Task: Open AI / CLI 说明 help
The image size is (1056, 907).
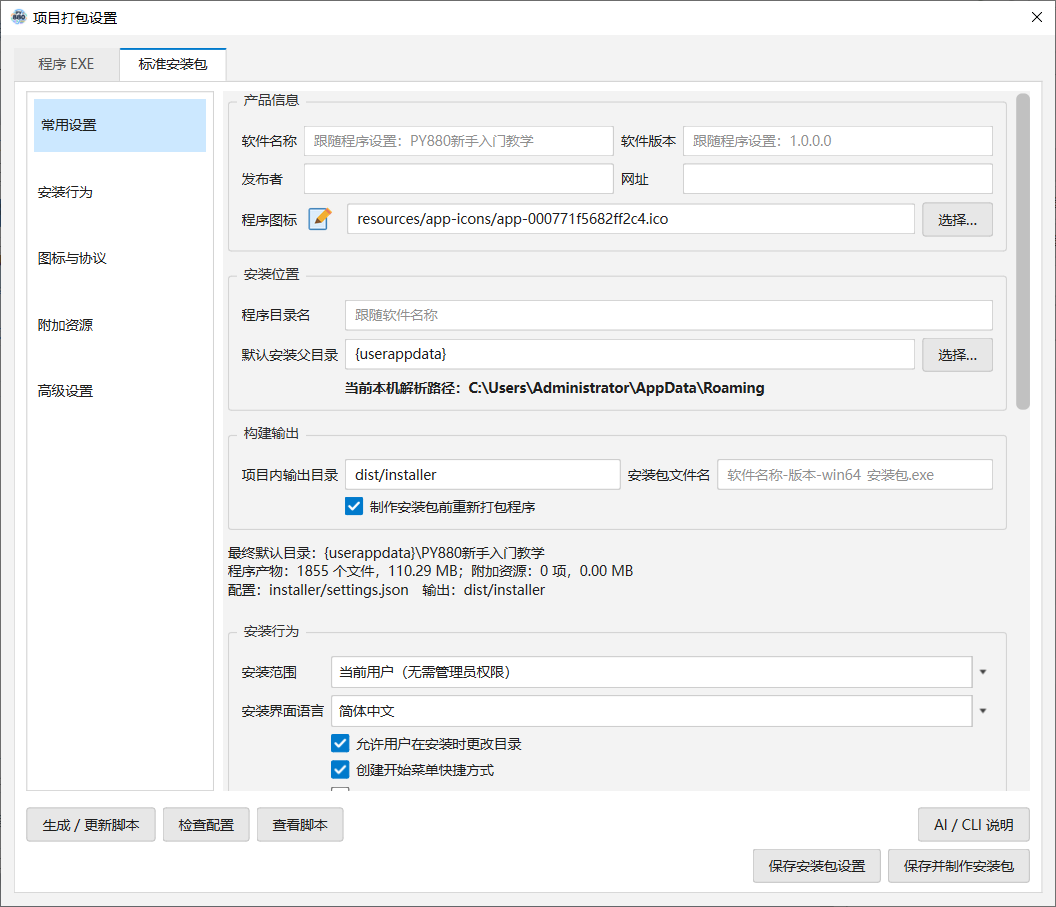Action: [973, 825]
